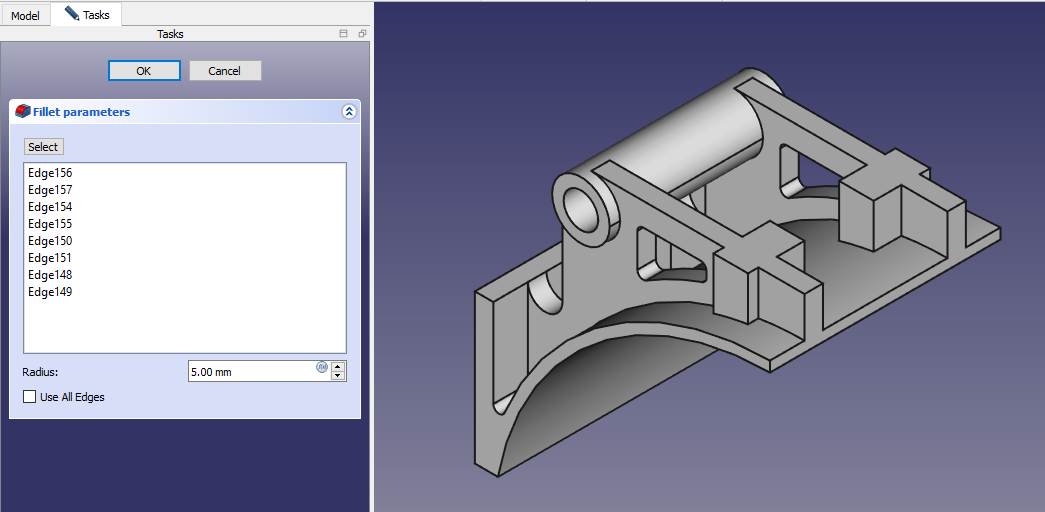The height and width of the screenshot is (512, 1045).
Task: Decrease the radius with the down arrow
Action: 338,376
